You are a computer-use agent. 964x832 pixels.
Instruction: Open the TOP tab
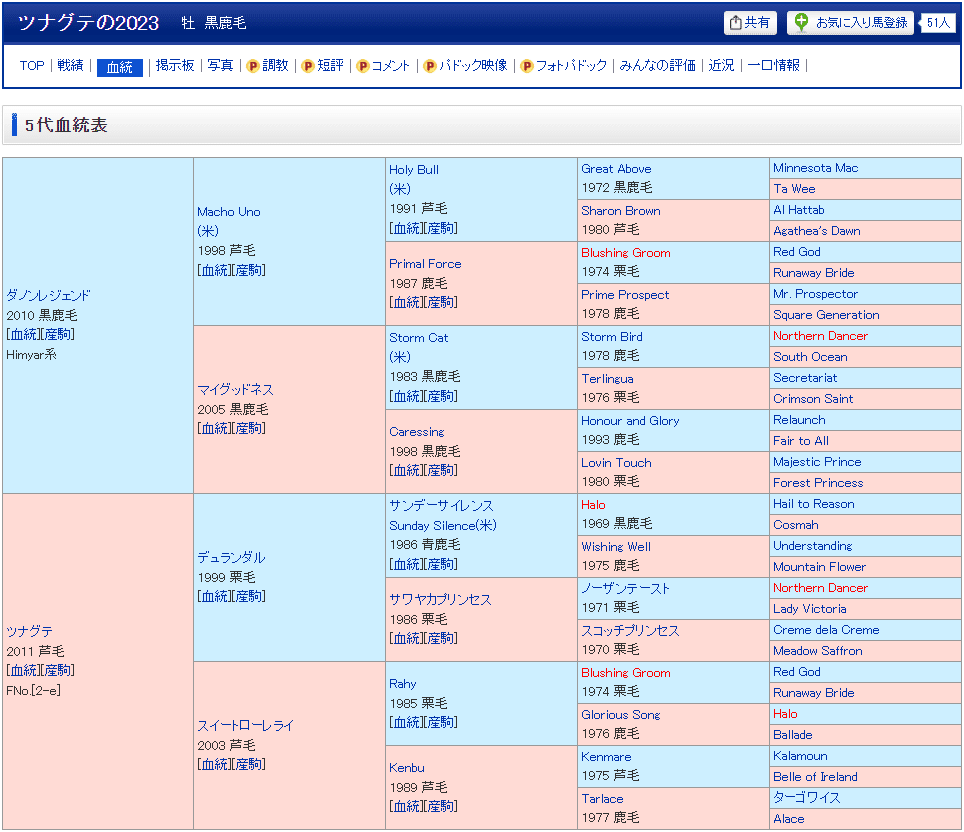(x=32, y=66)
